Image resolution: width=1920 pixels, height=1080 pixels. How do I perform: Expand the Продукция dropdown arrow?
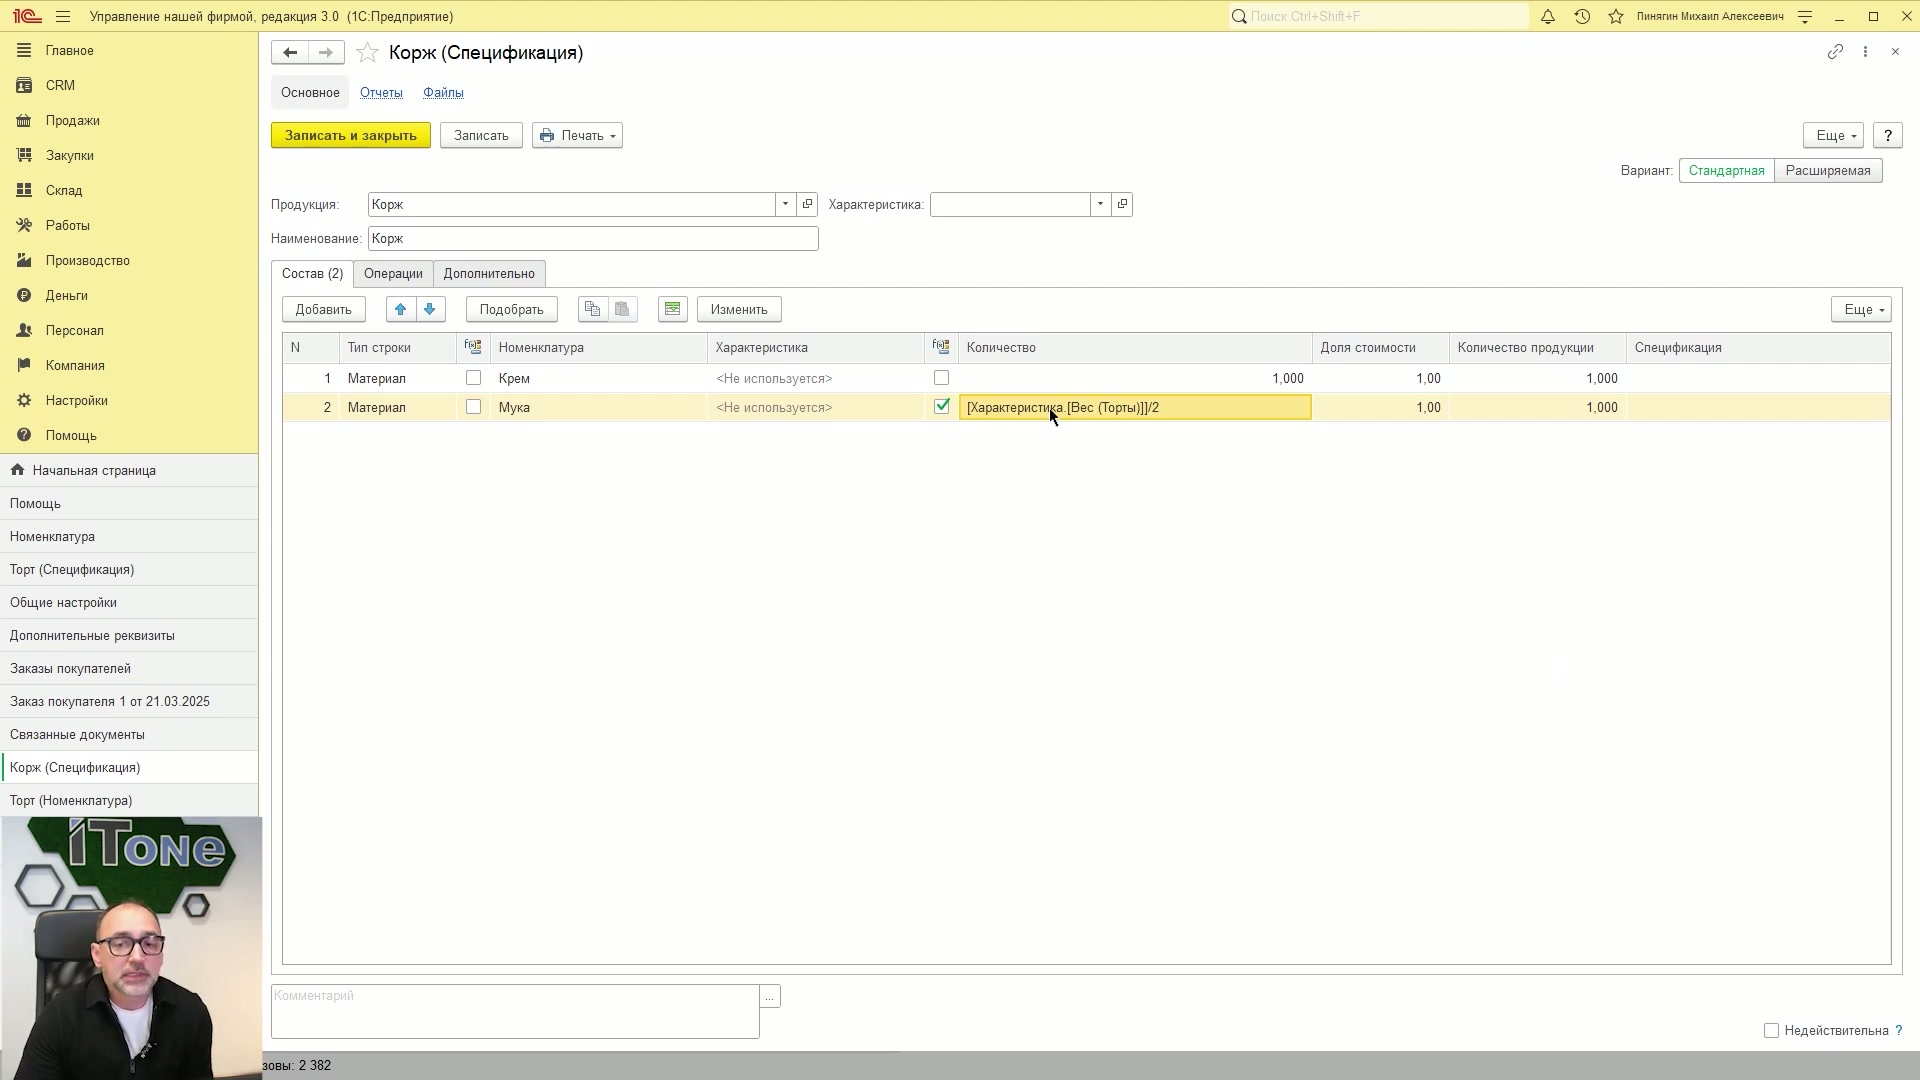(x=785, y=204)
